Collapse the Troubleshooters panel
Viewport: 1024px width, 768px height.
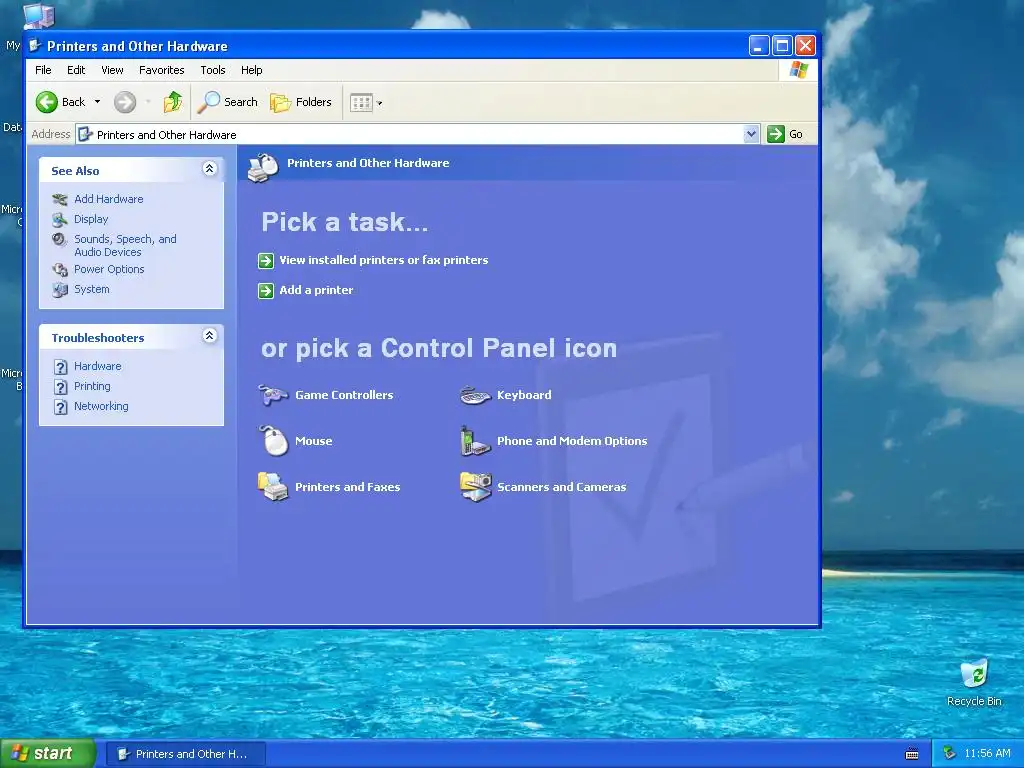(x=210, y=336)
